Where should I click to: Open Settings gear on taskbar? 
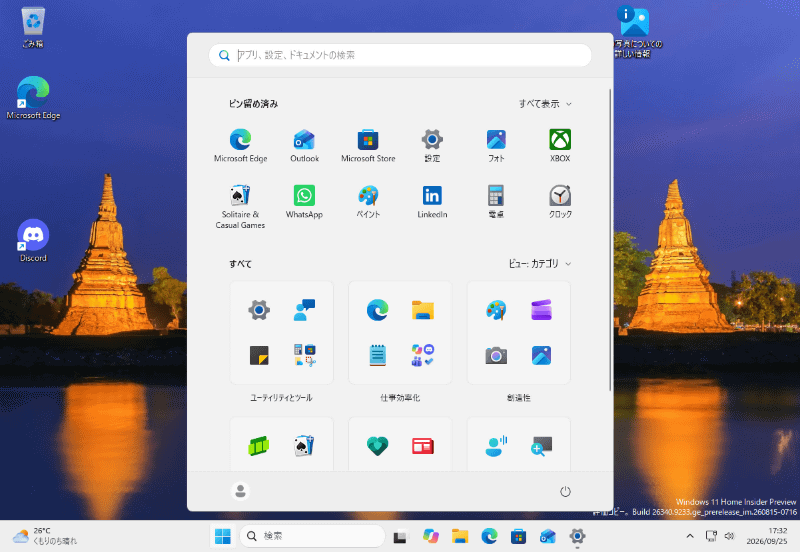coord(577,536)
